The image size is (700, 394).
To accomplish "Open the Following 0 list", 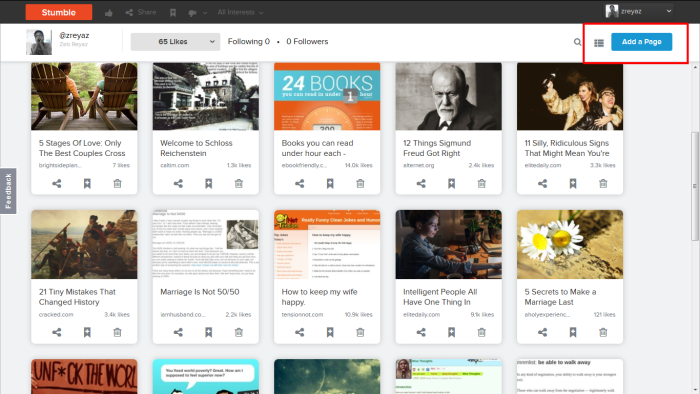I will coord(249,41).
